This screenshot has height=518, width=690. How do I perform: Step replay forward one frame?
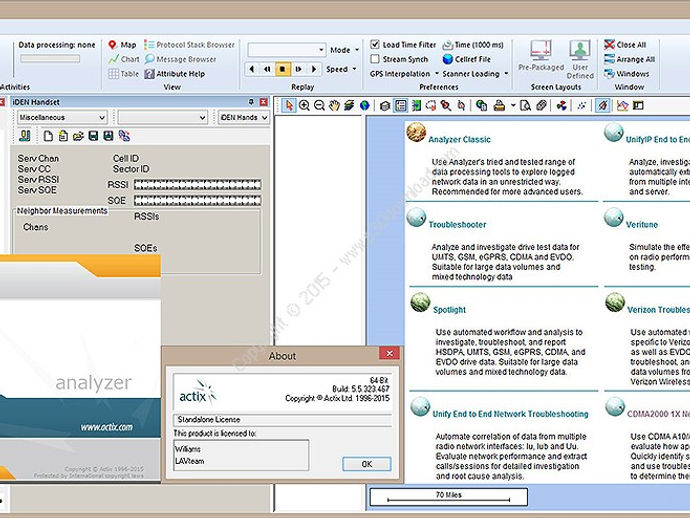click(298, 69)
